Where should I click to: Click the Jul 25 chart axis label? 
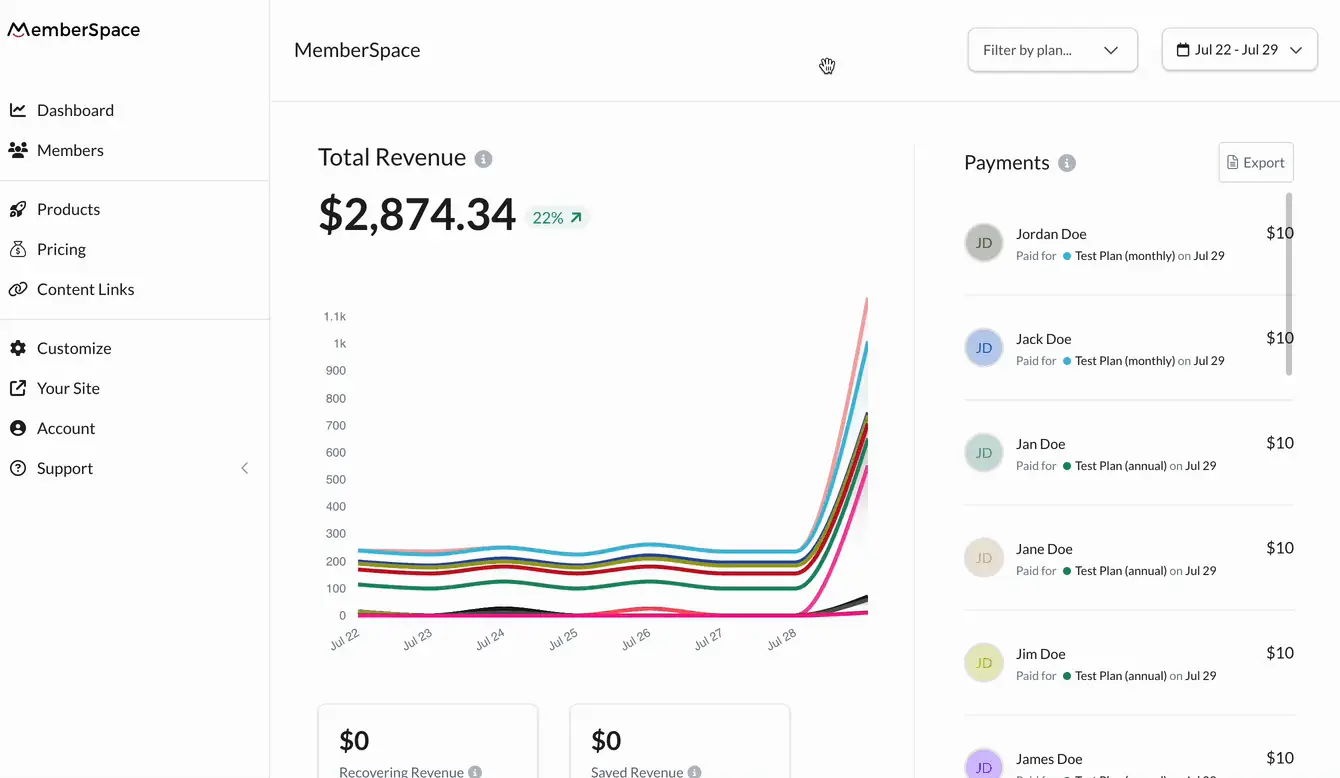pyautogui.click(x=563, y=640)
